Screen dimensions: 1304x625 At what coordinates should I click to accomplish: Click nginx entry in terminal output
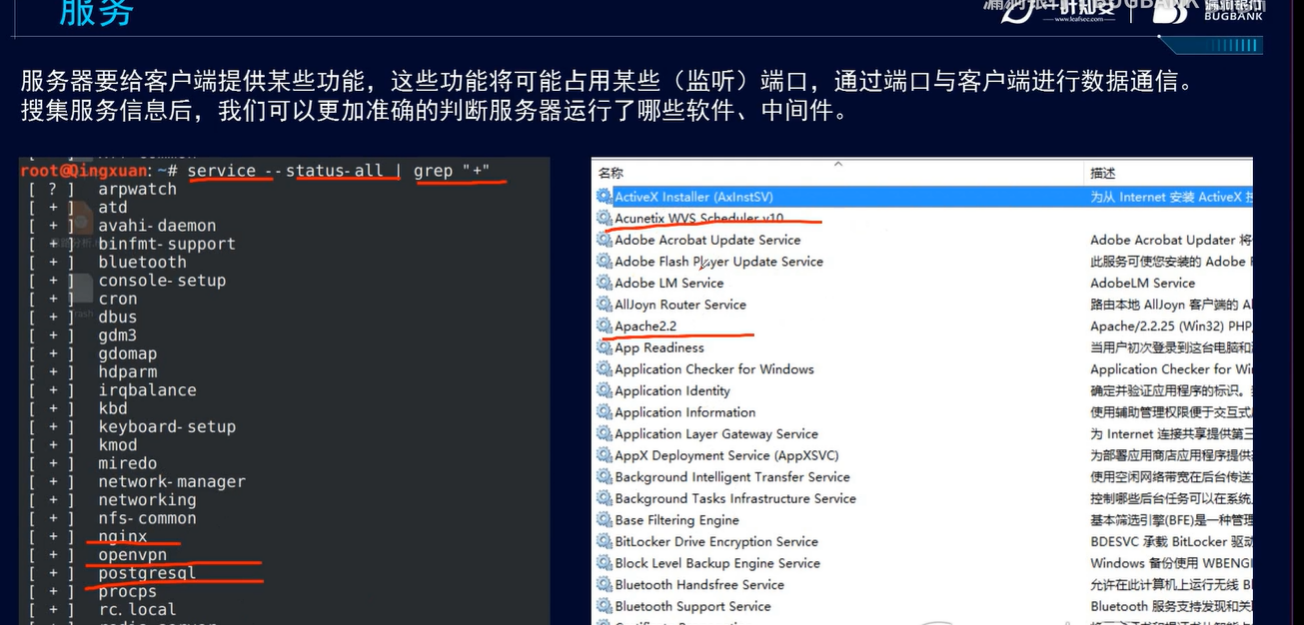123,537
